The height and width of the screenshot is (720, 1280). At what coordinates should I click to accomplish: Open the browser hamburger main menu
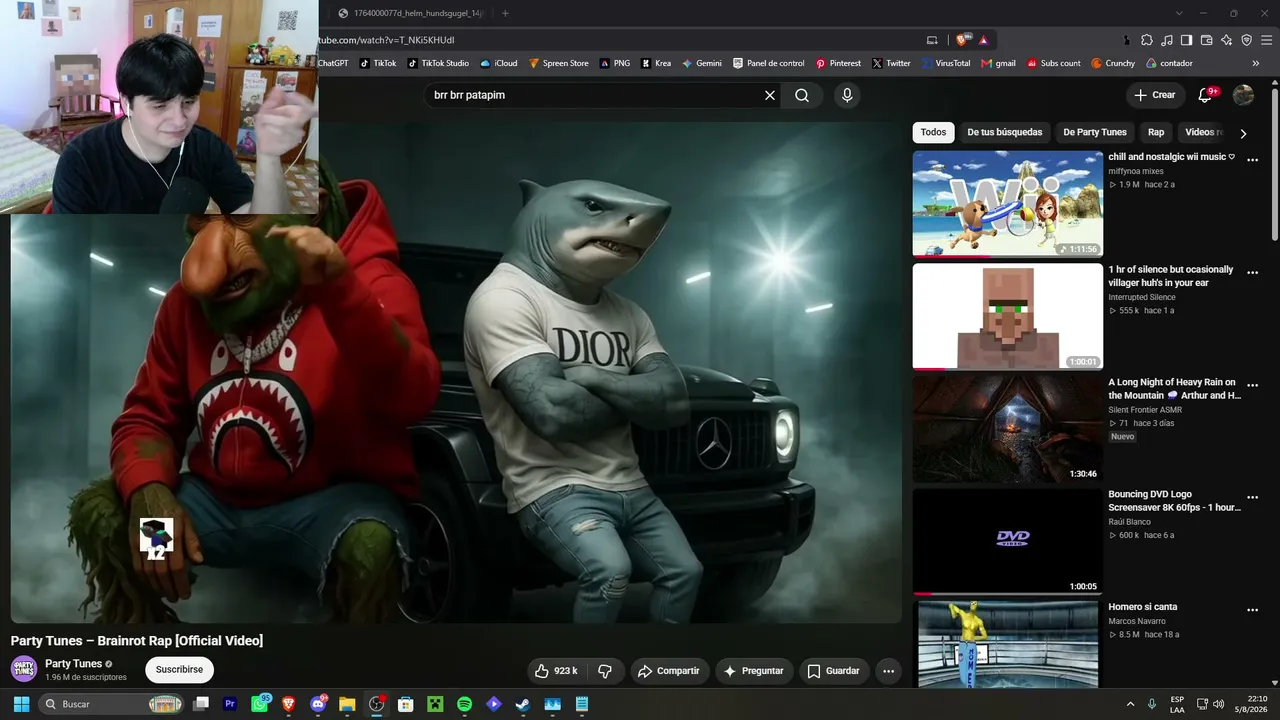point(1266,40)
